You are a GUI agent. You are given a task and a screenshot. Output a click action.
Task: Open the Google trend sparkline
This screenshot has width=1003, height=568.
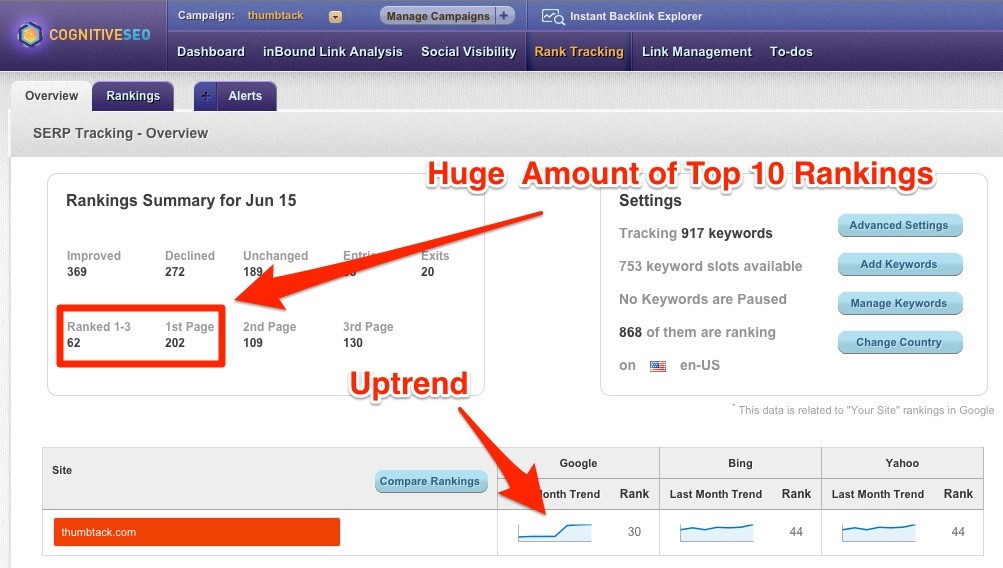[555, 532]
